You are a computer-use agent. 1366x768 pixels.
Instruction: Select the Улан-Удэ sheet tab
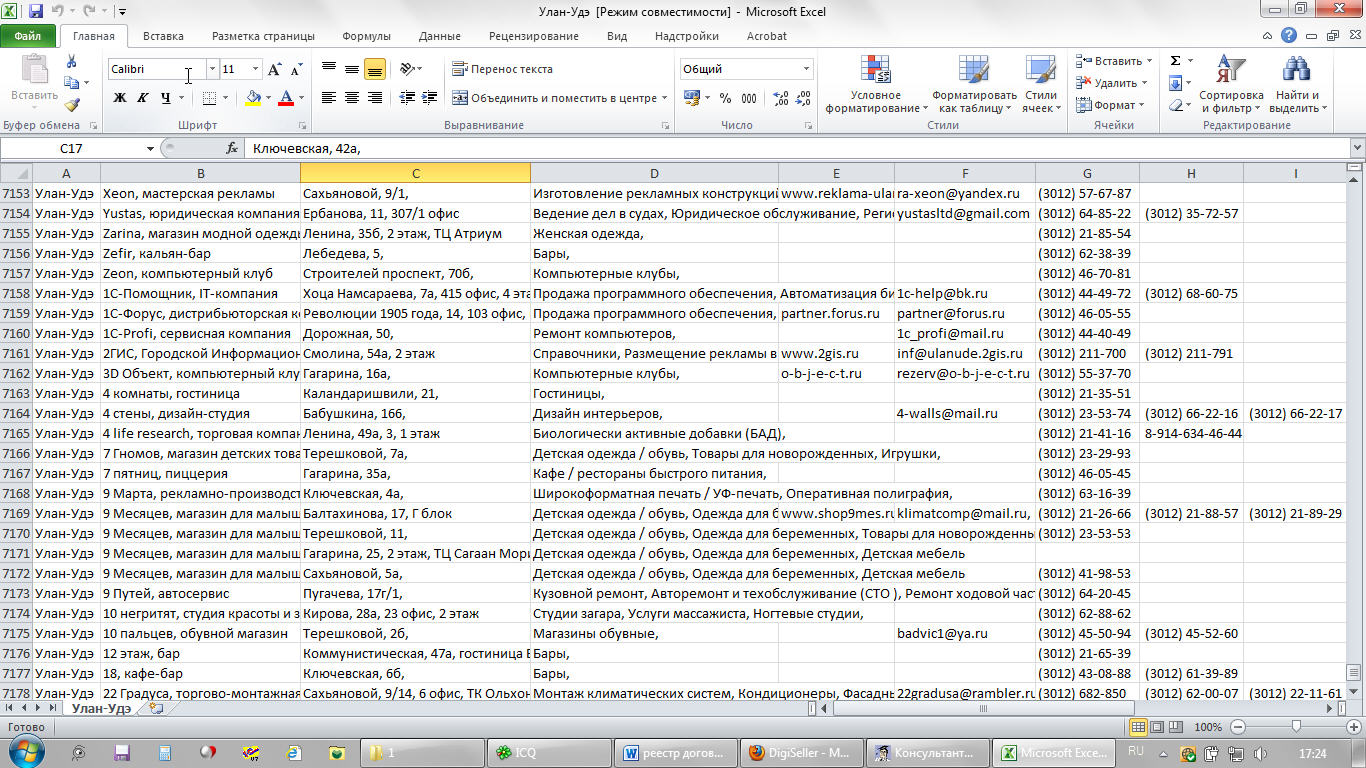pos(100,708)
